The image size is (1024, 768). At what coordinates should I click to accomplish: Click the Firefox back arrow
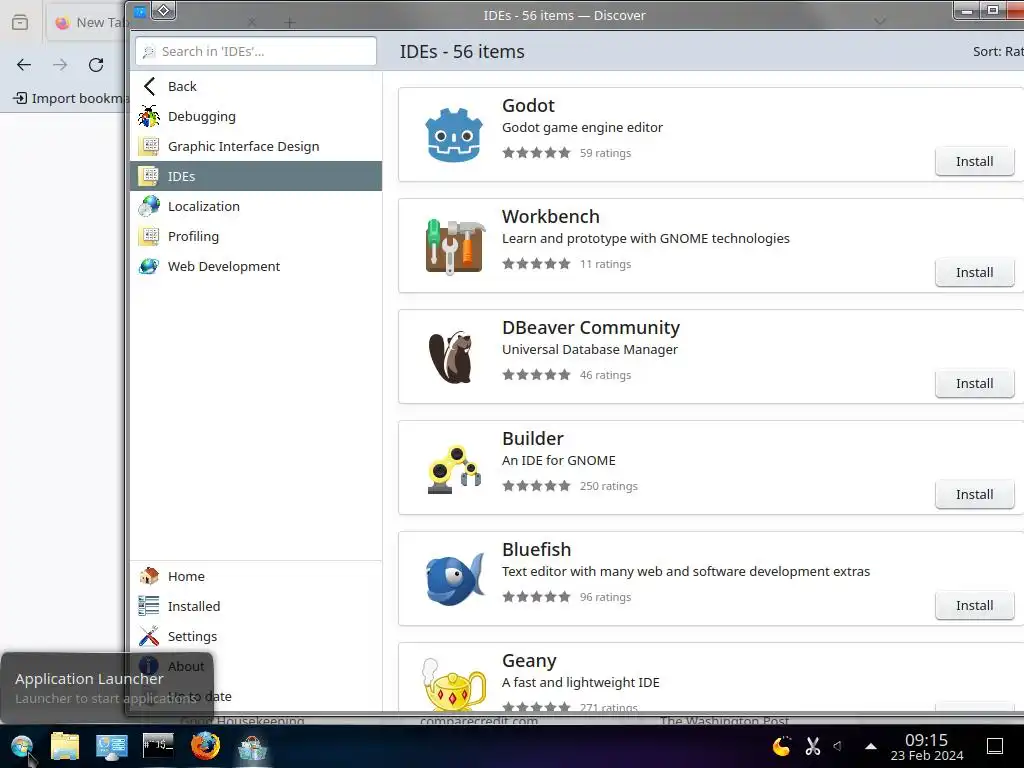pos(24,65)
